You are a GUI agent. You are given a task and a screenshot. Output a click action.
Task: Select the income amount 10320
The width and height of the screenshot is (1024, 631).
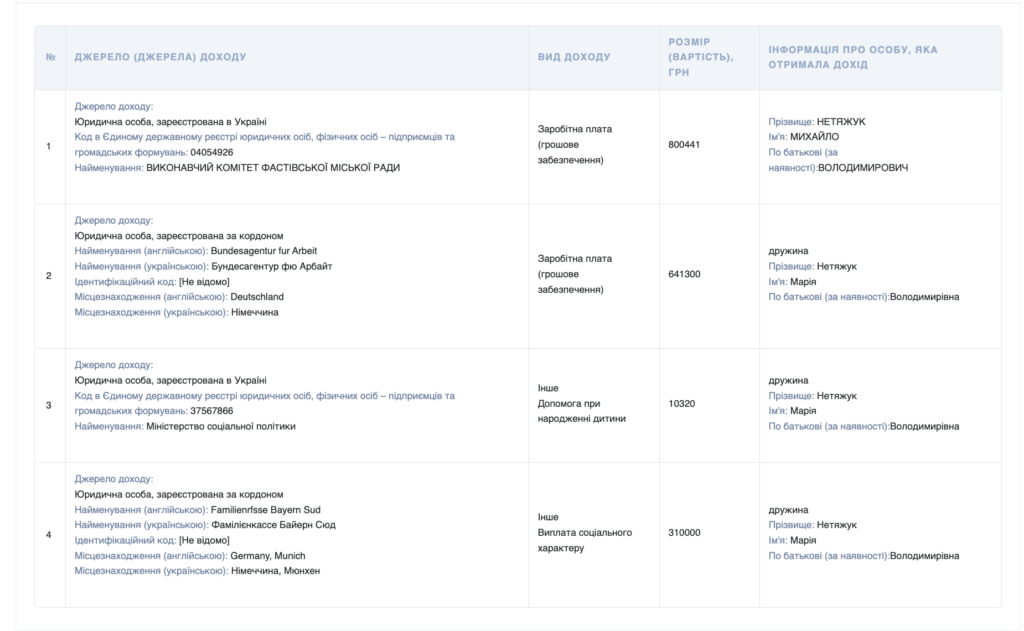point(681,404)
